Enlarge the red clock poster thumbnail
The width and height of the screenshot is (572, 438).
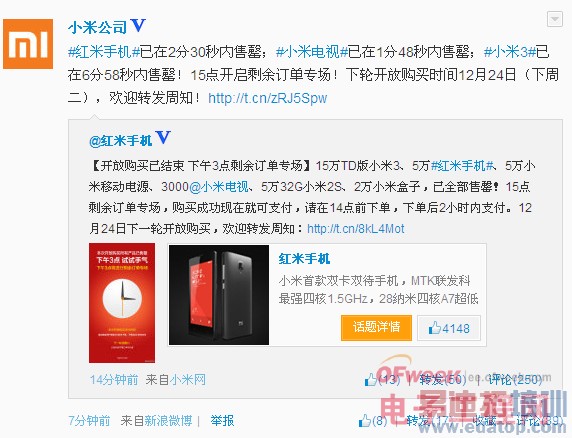[122, 303]
